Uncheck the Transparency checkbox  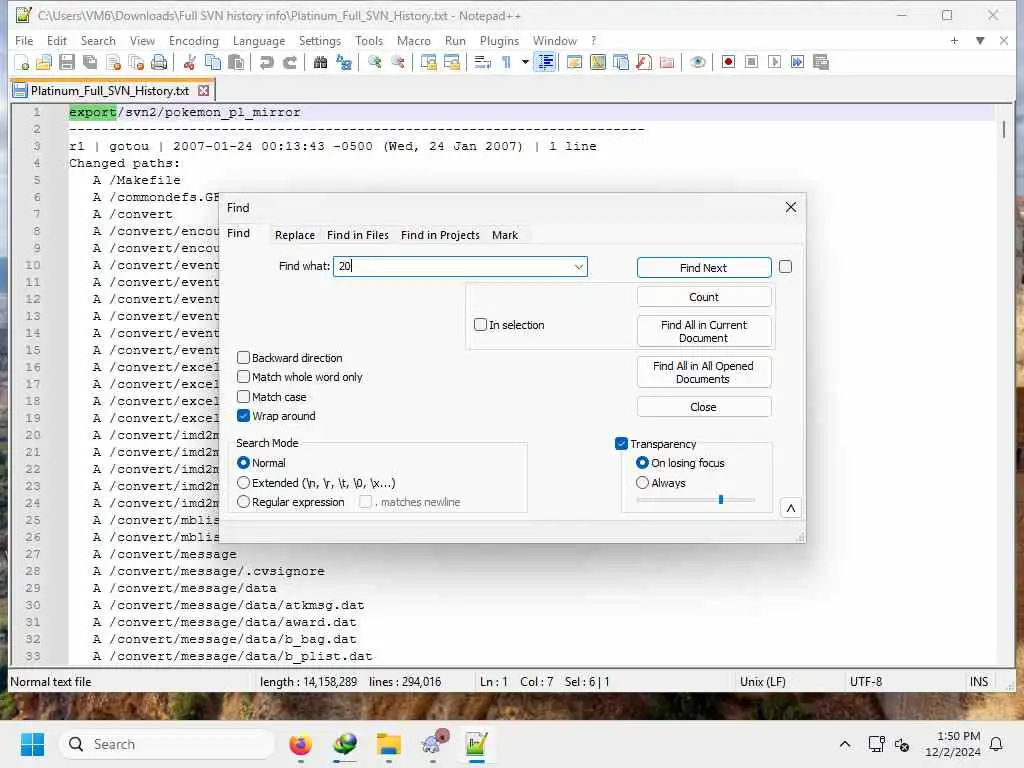coord(621,443)
